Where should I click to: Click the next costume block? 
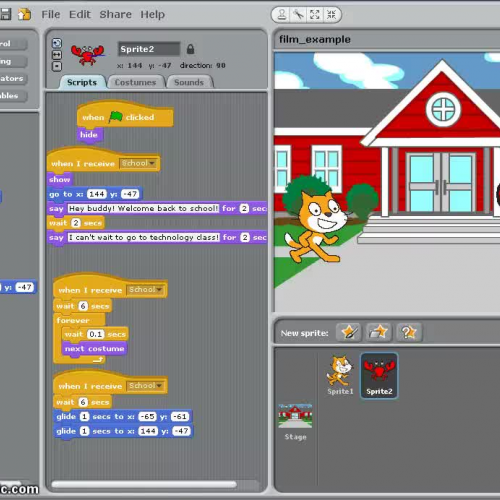click(x=94, y=349)
